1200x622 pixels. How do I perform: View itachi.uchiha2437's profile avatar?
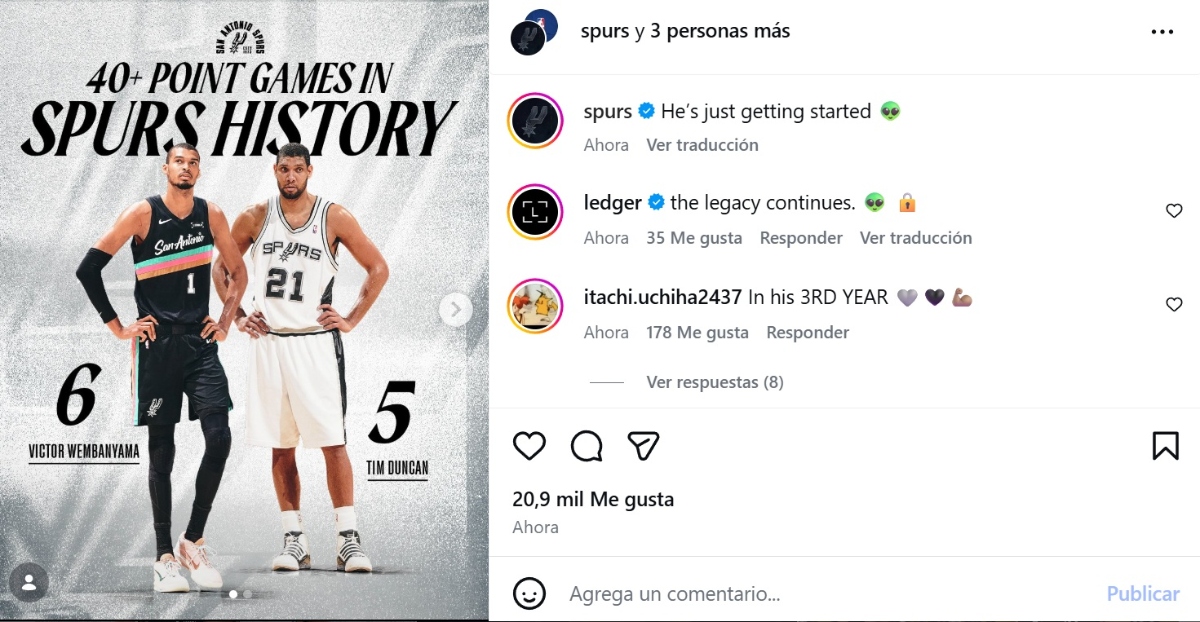535,306
